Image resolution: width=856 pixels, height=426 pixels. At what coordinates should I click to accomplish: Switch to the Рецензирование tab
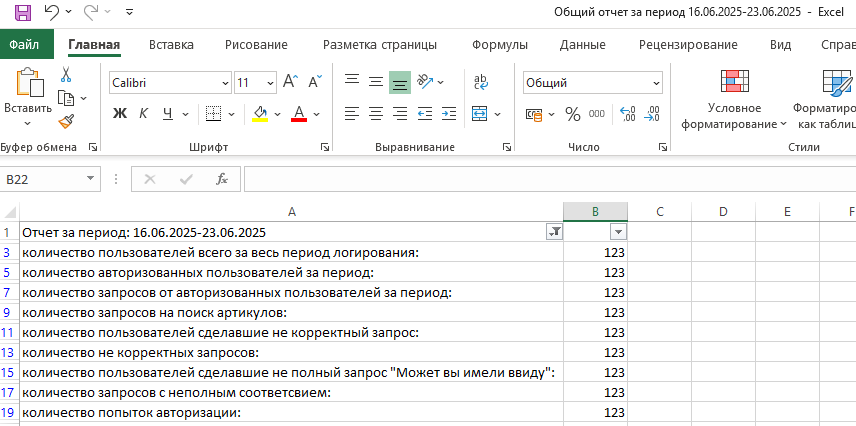[688, 45]
